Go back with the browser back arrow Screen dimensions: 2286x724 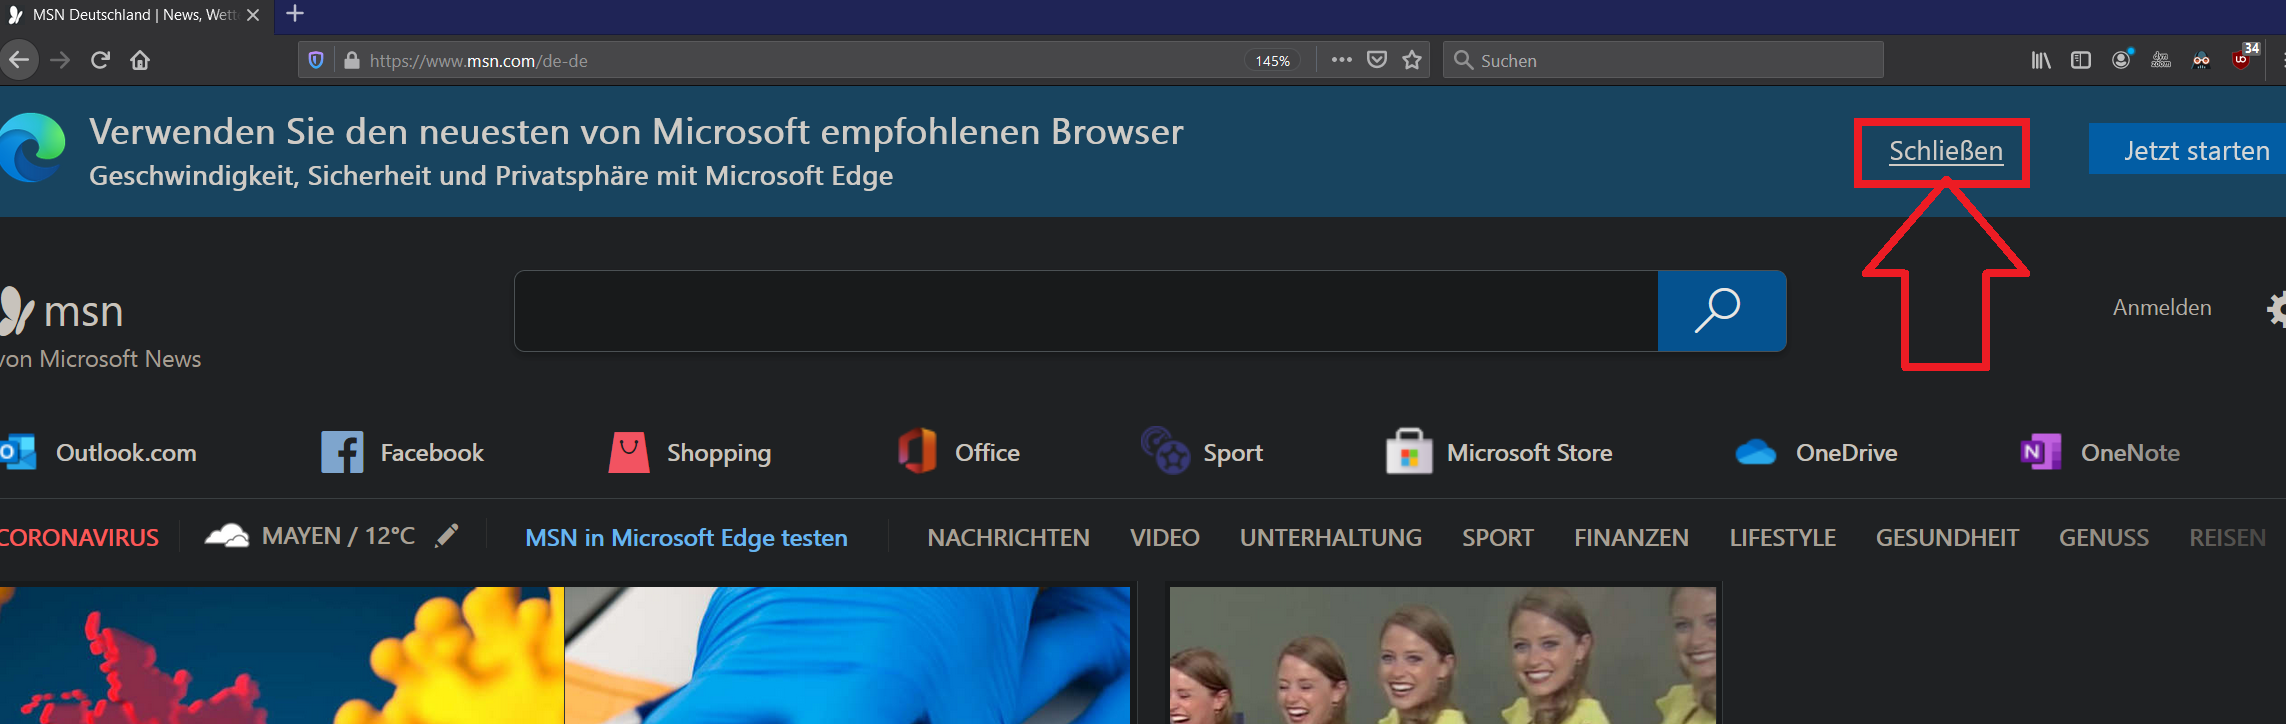click(19, 60)
